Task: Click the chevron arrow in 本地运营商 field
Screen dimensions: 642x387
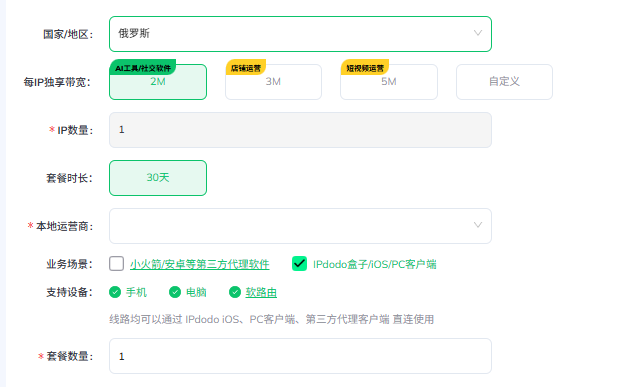Action: point(478,225)
